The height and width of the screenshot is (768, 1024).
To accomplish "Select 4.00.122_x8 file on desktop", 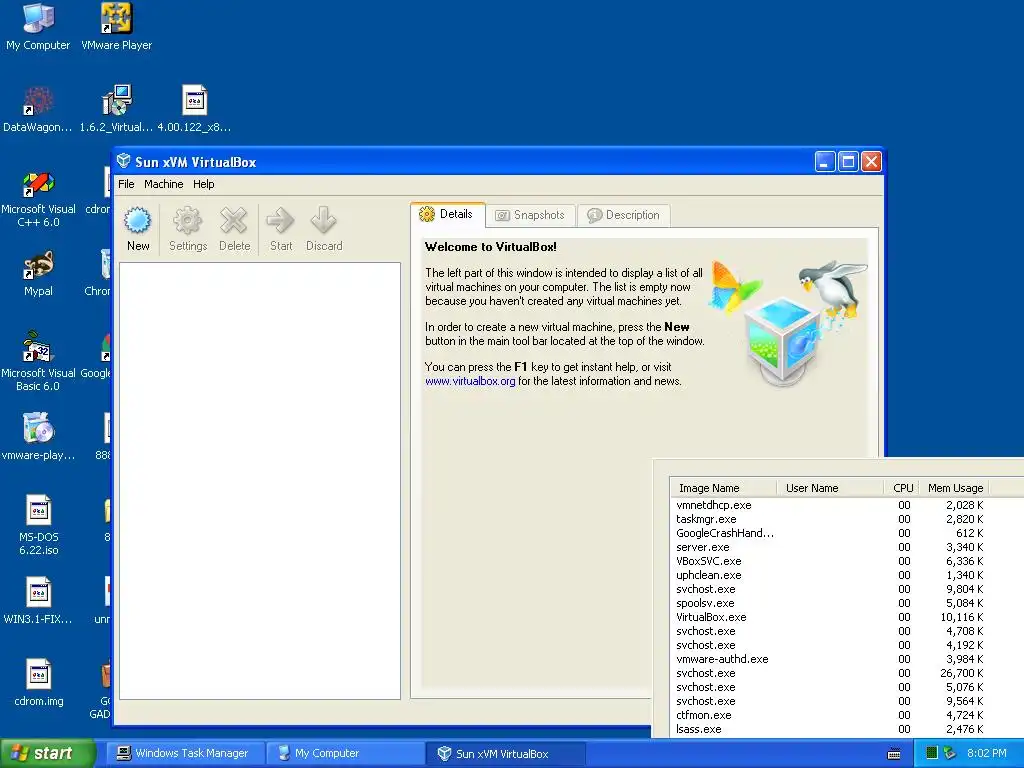I will click(194, 109).
